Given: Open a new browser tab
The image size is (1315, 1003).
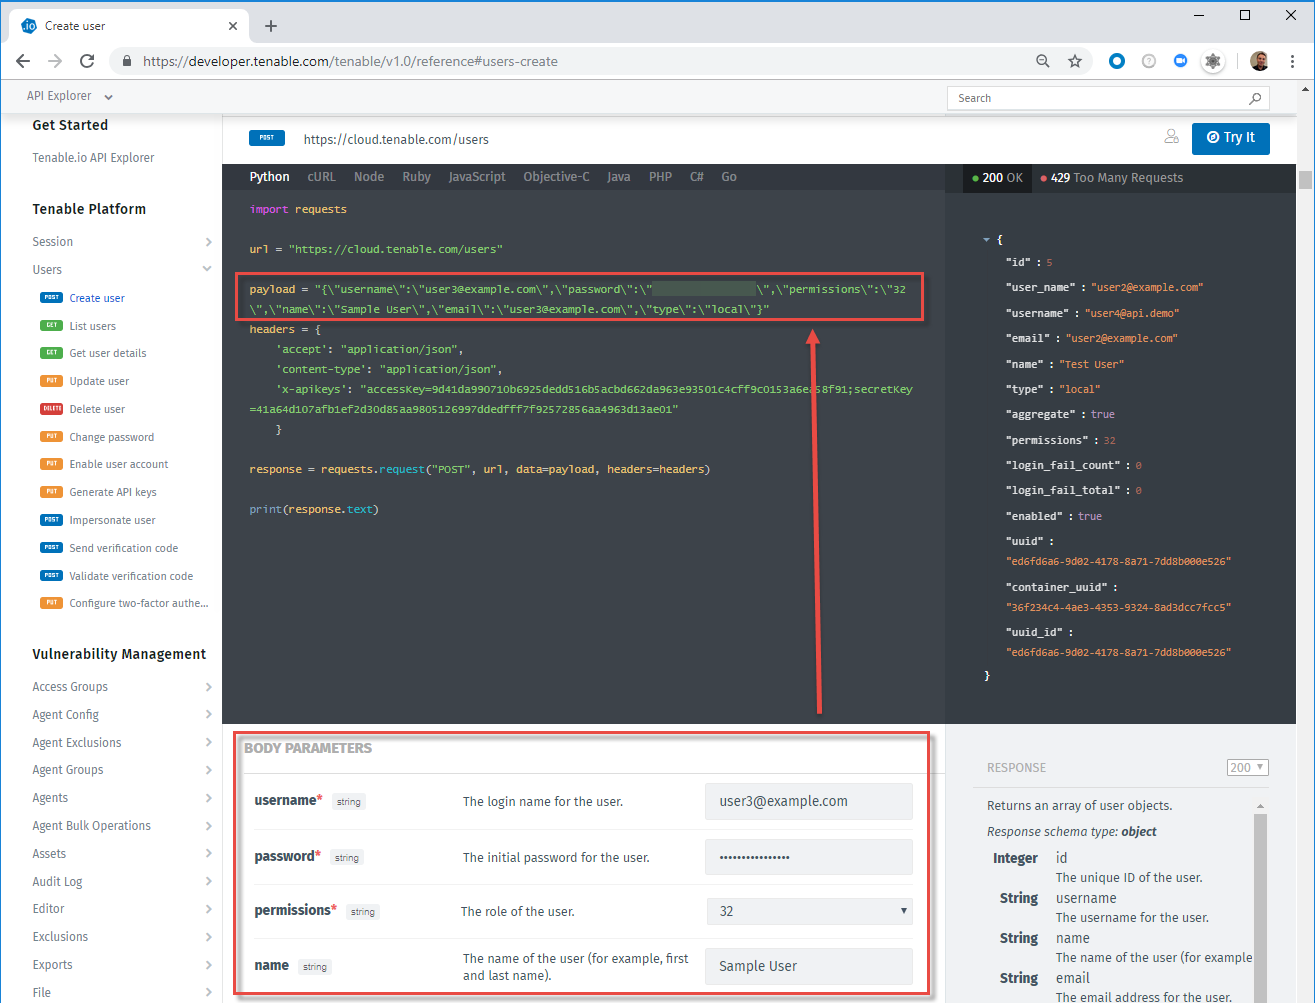Looking at the screenshot, I should click(271, 26).
